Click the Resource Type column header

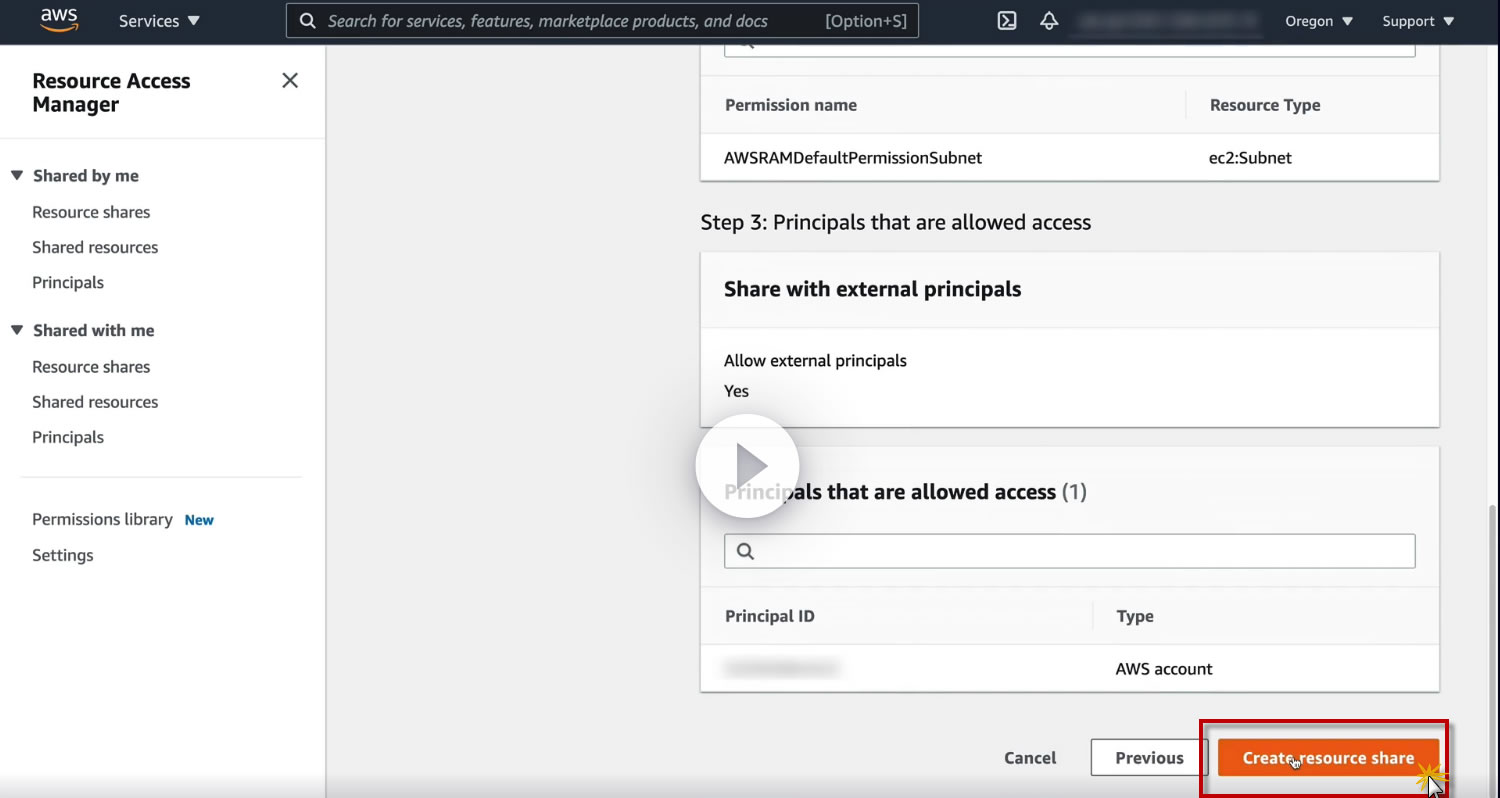click(1265, 105)
